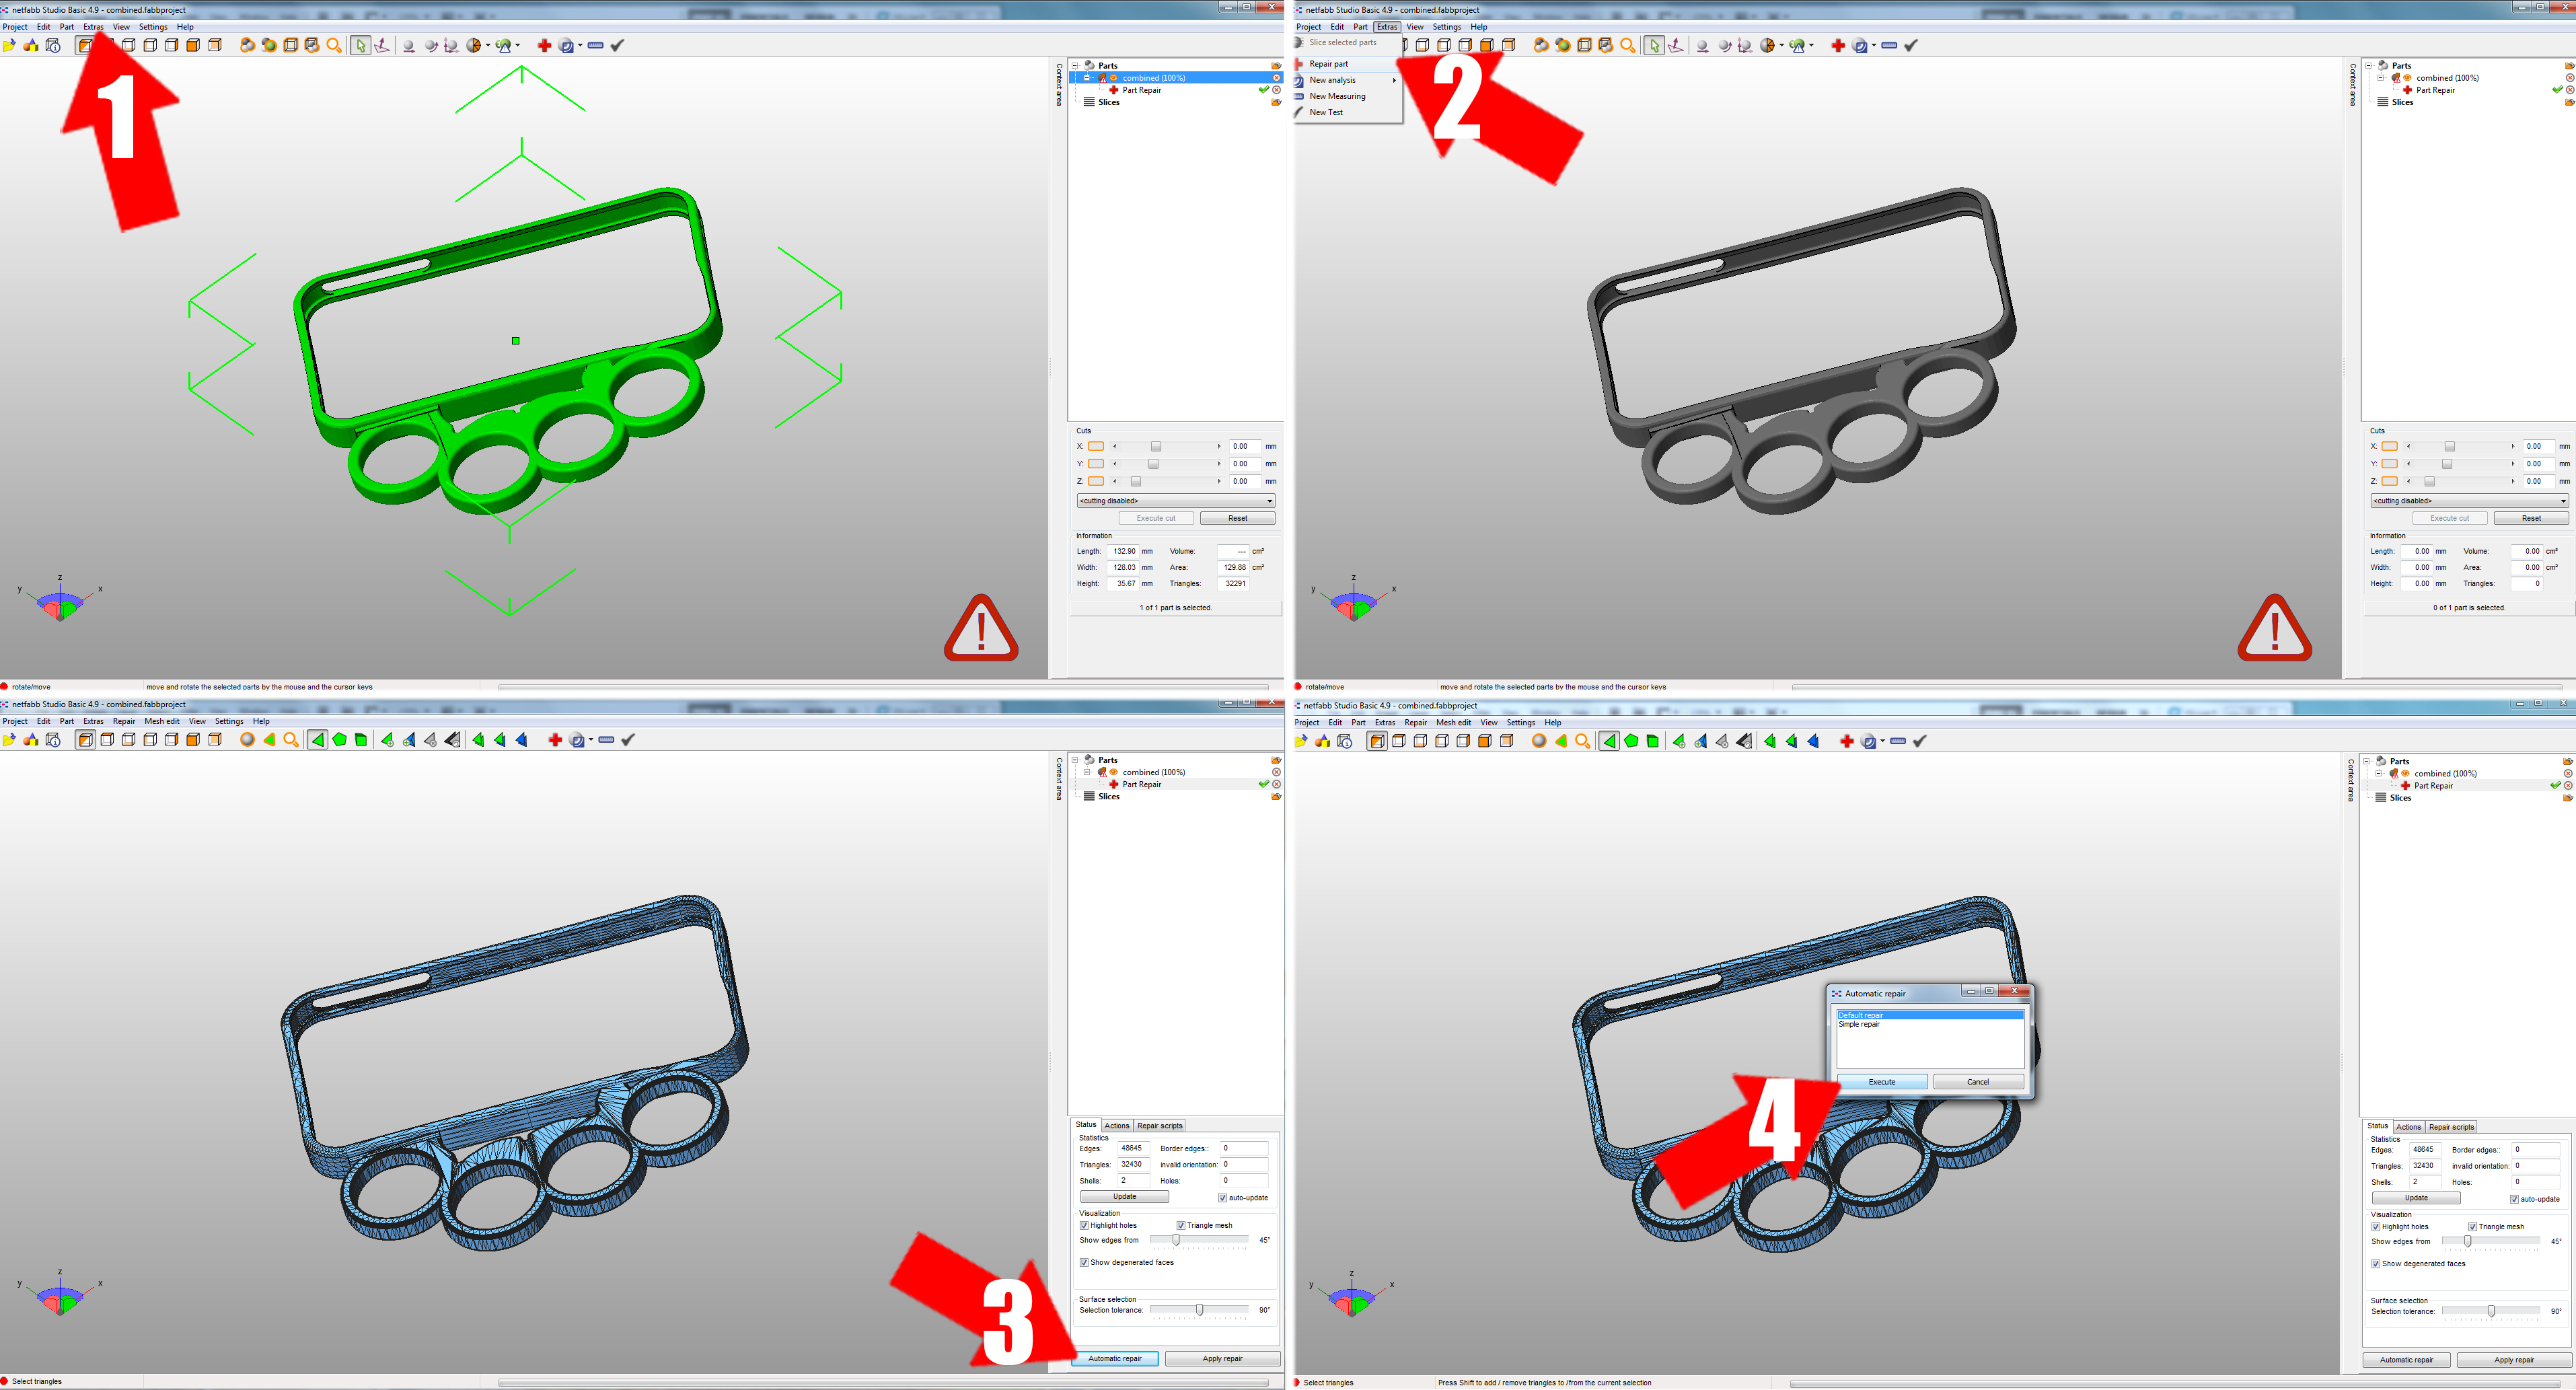Open cutting disabled dropdown in top-left window
Viewport: 2576px width, 1390px height.
point(1175,501)
